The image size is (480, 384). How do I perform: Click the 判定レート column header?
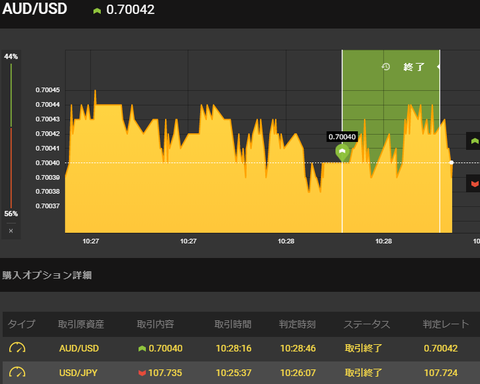(446, 324)
